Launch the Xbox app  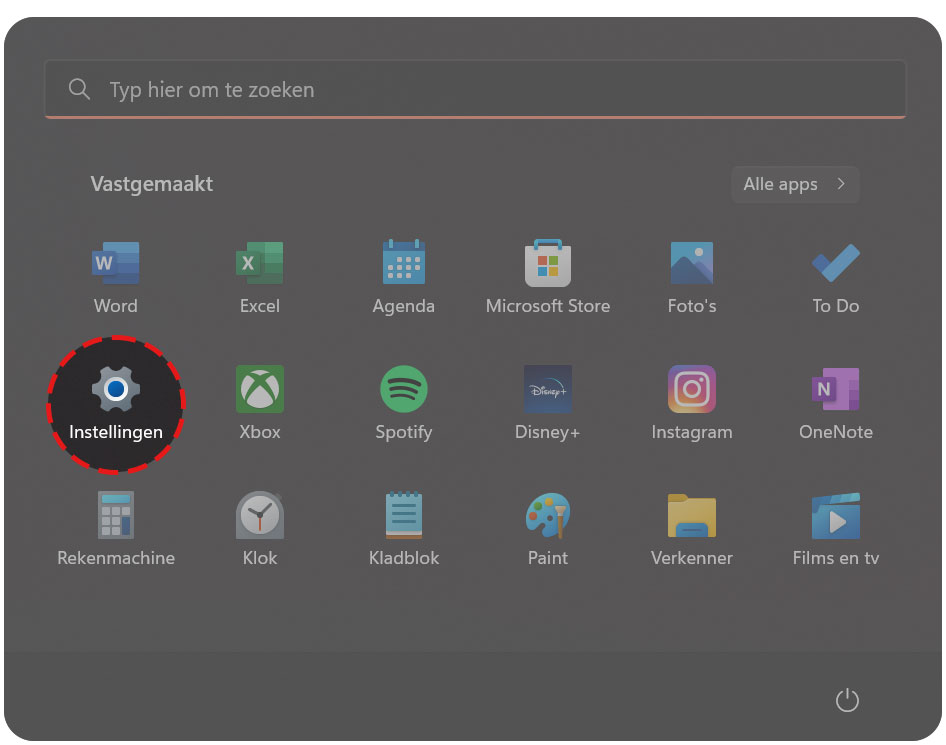tap(260, 390)
